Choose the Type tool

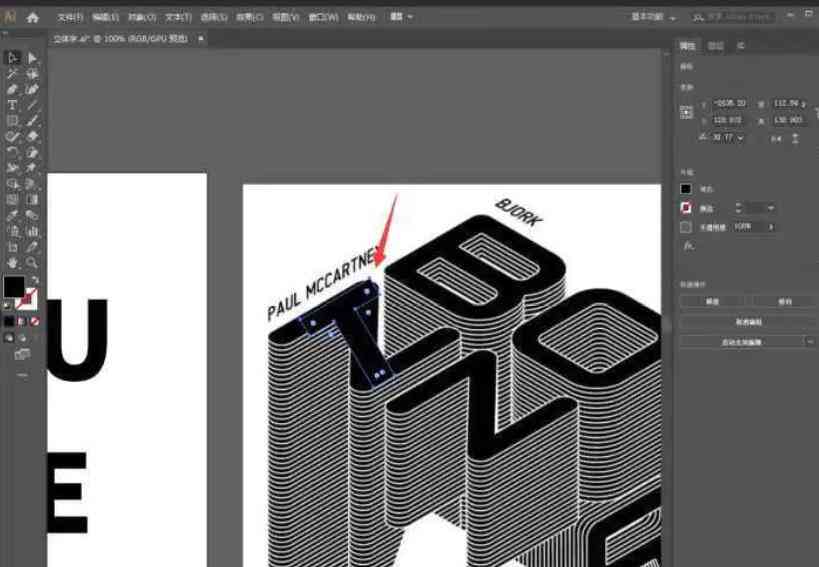(x=13, y=105)
